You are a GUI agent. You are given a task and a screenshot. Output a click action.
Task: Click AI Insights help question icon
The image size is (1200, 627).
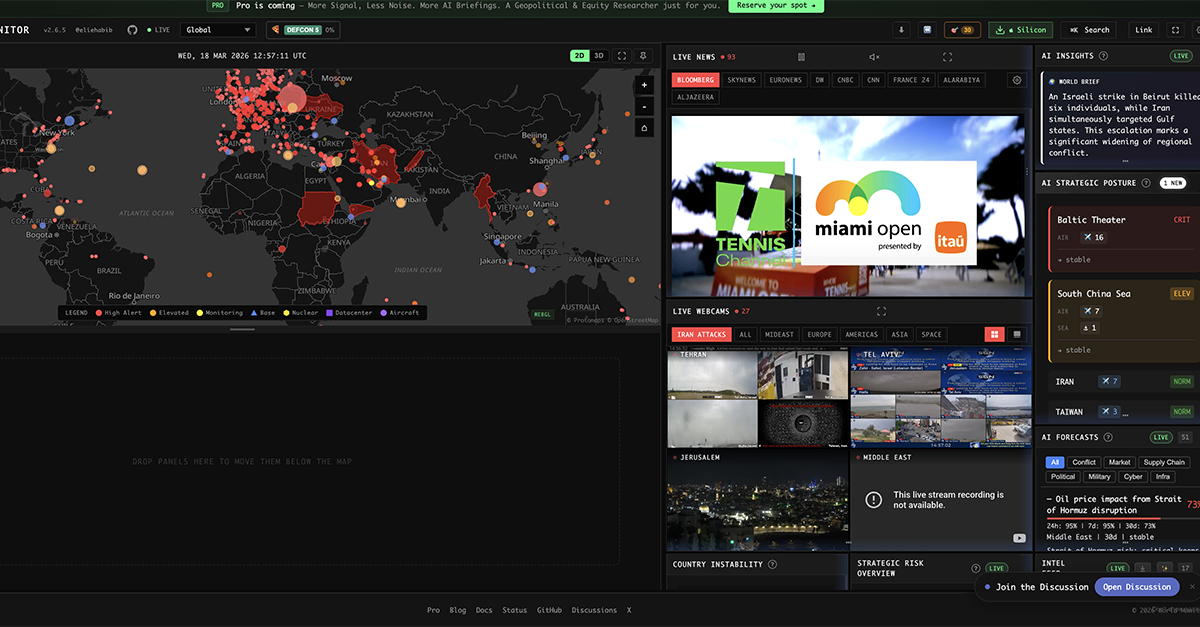pos(1103,56)
